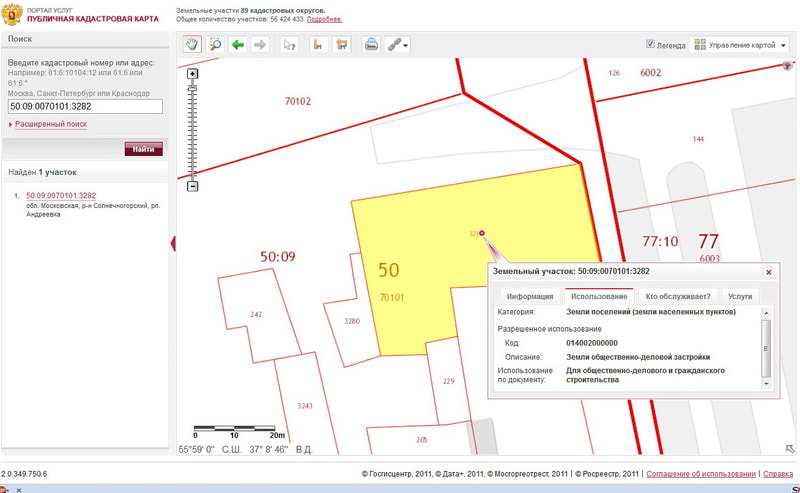Image resolution: width=800 pixels, height=493 pixels.
Task: Click the Найти search button
Action: pos(143,149)
